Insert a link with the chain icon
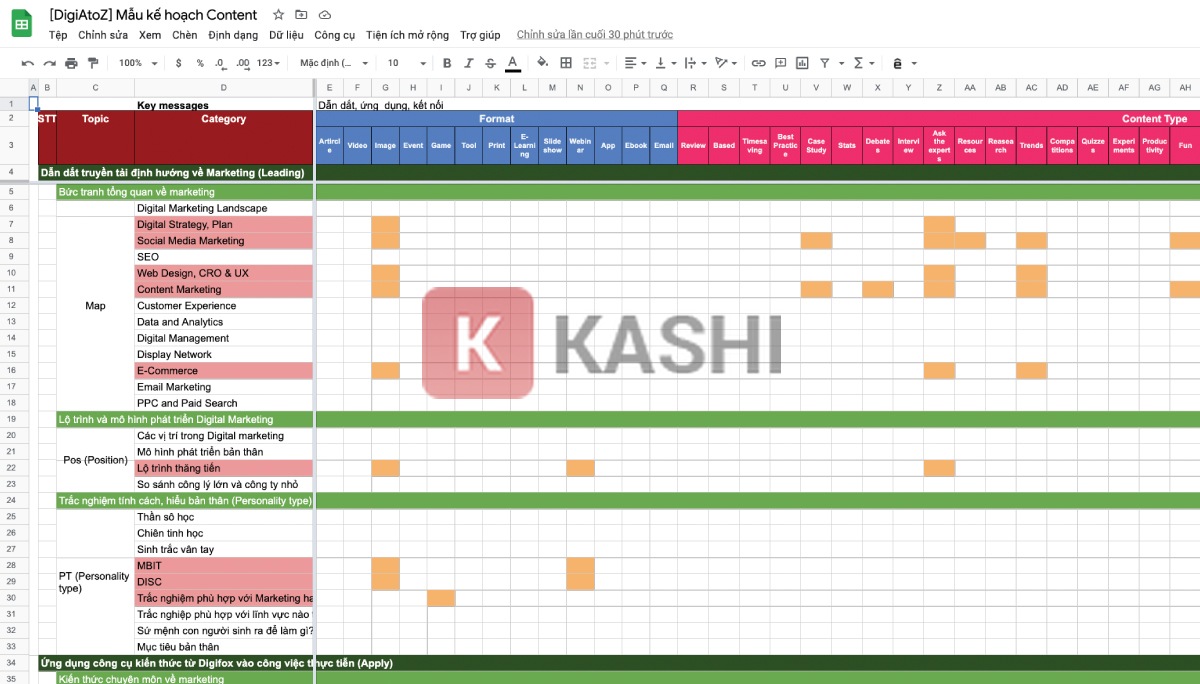This screenshot has height=684, width=1200. pos(758,63)
